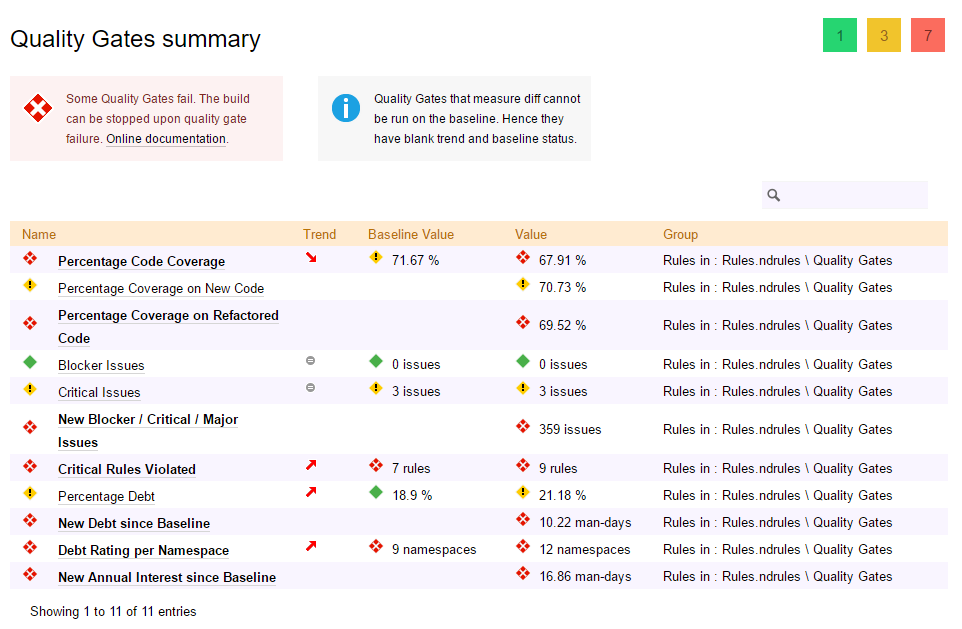Sort table by Baseline Value column header
The width and height of the screenshot is (962, 629).
(x=410, y=234)
